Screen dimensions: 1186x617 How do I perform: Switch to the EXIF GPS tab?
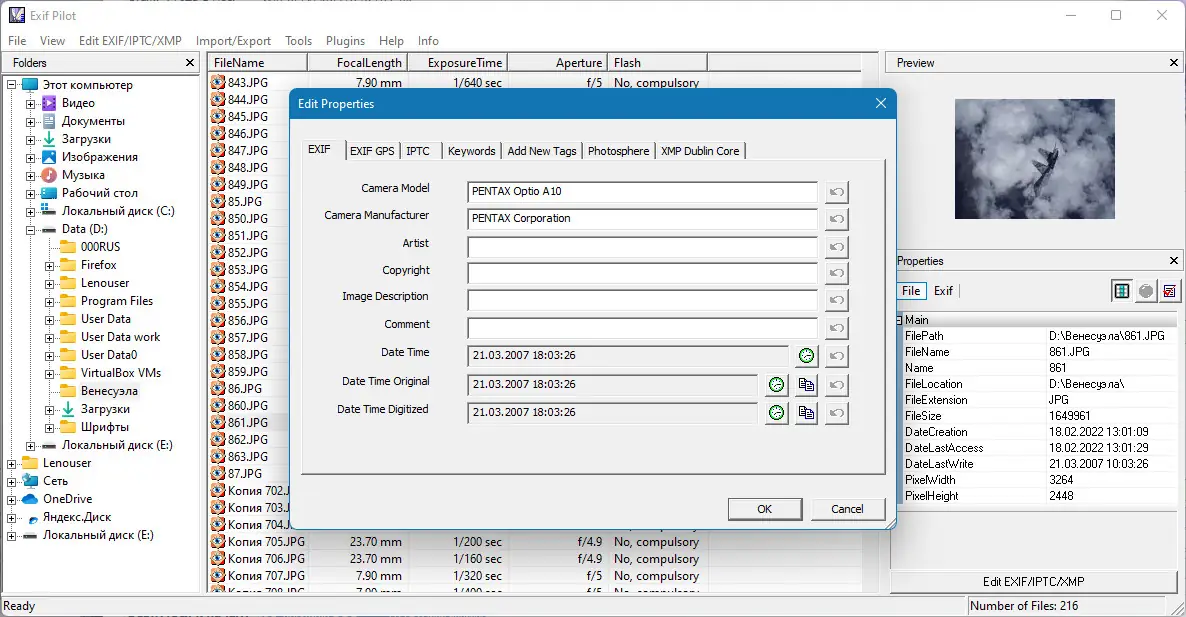[371, 151]
